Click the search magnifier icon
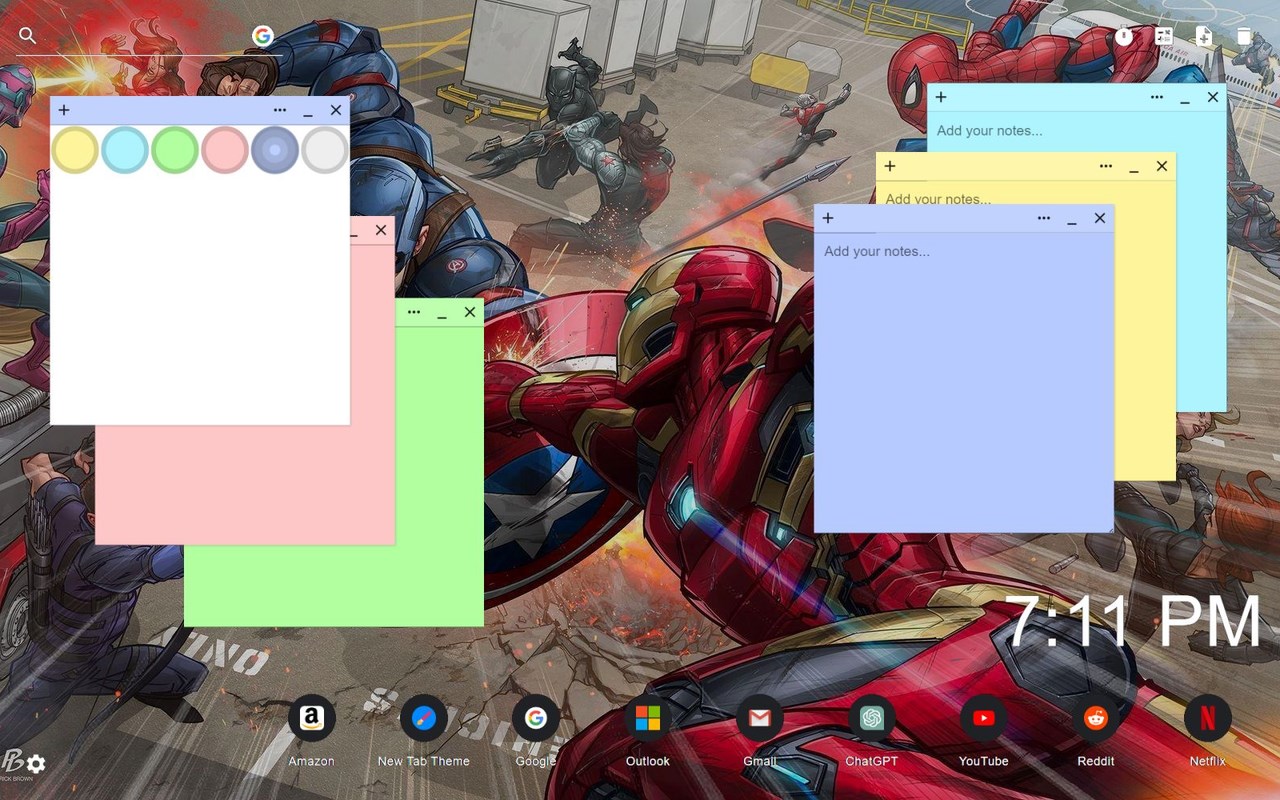Screen dimensions: 1280x800 point(28,36)
